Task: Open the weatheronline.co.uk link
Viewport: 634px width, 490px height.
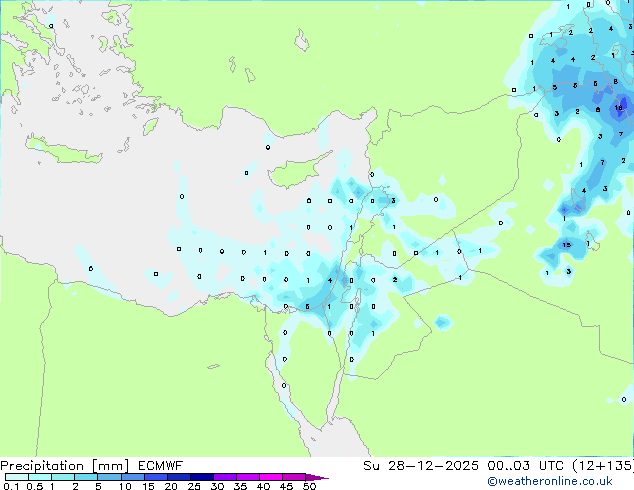Action: (x=550, y=481)
